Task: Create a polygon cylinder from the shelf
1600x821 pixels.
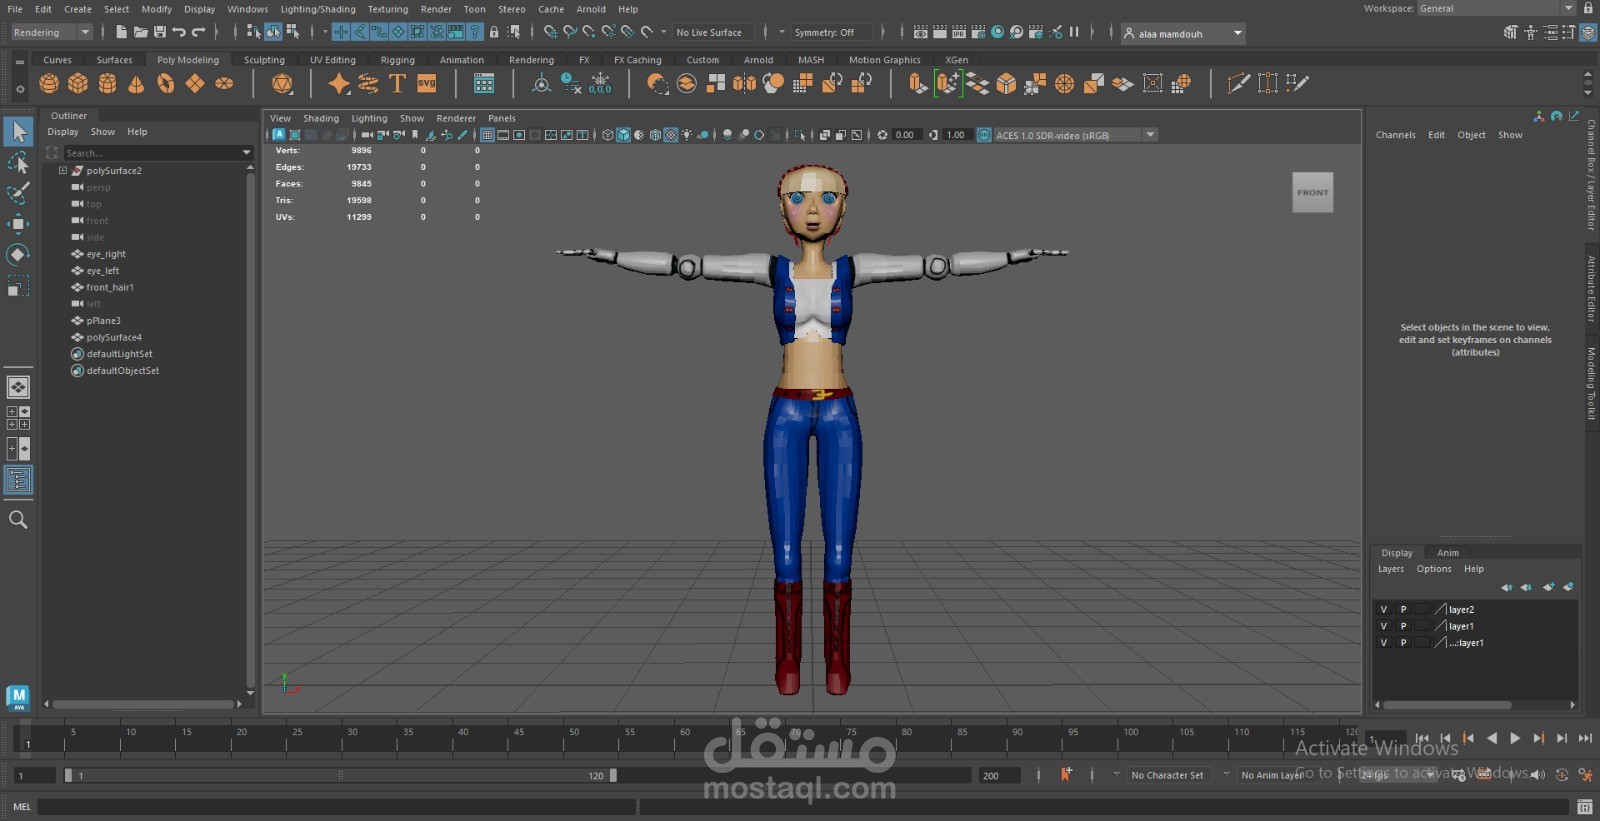Action: [x=107, y=84]
